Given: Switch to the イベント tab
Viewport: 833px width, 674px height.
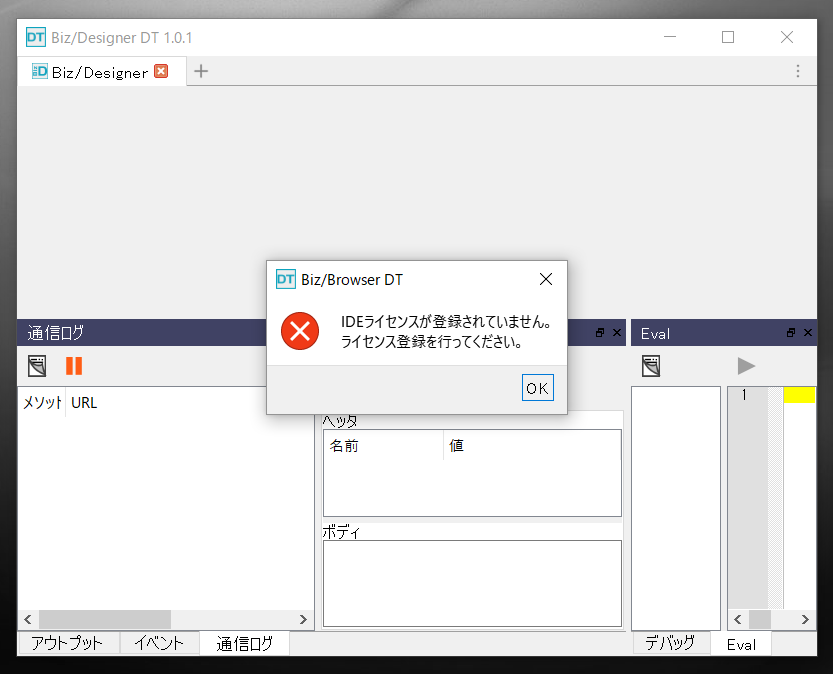Looking at the screenshot, I should point(159,643).
